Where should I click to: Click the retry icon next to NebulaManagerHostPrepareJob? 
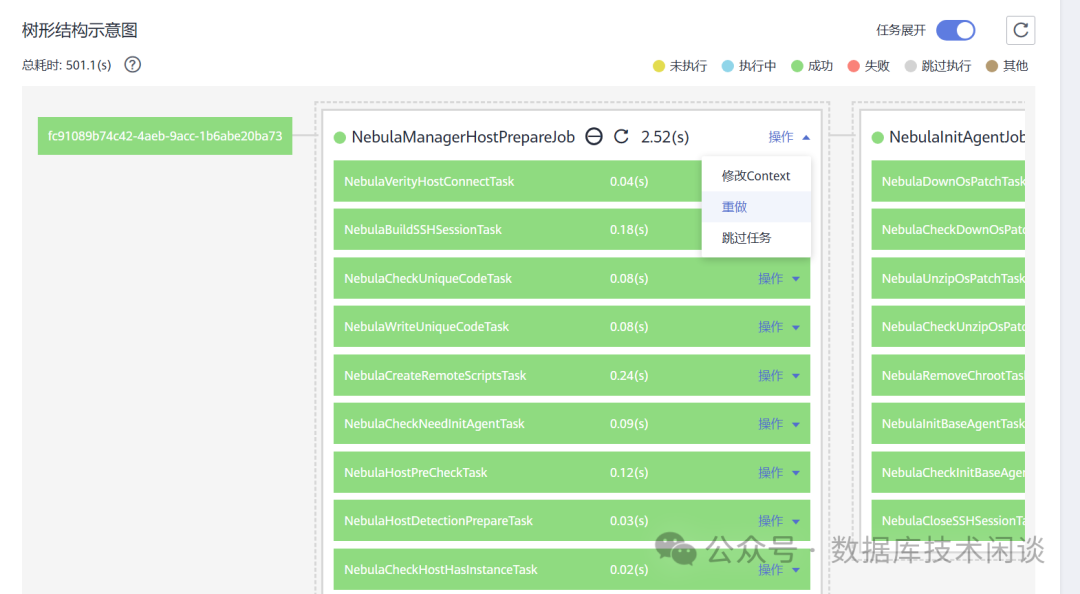621,136
